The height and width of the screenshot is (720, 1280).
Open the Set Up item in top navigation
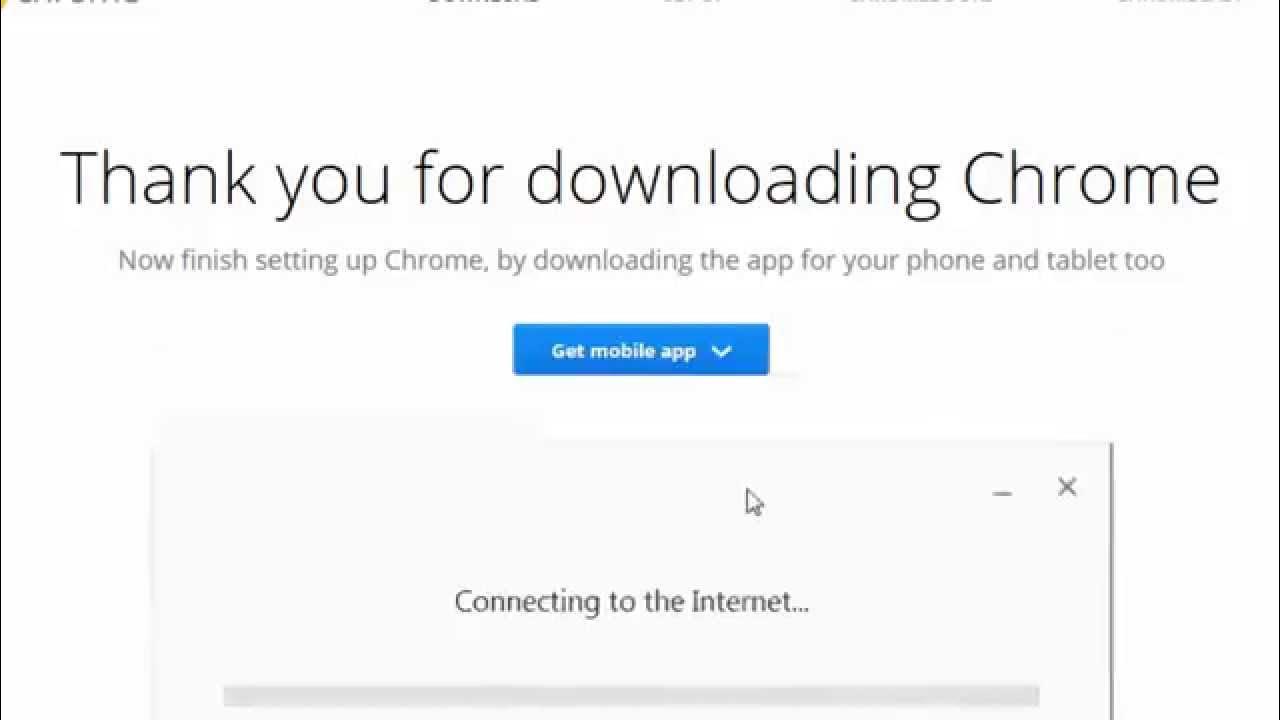[692, 3]
